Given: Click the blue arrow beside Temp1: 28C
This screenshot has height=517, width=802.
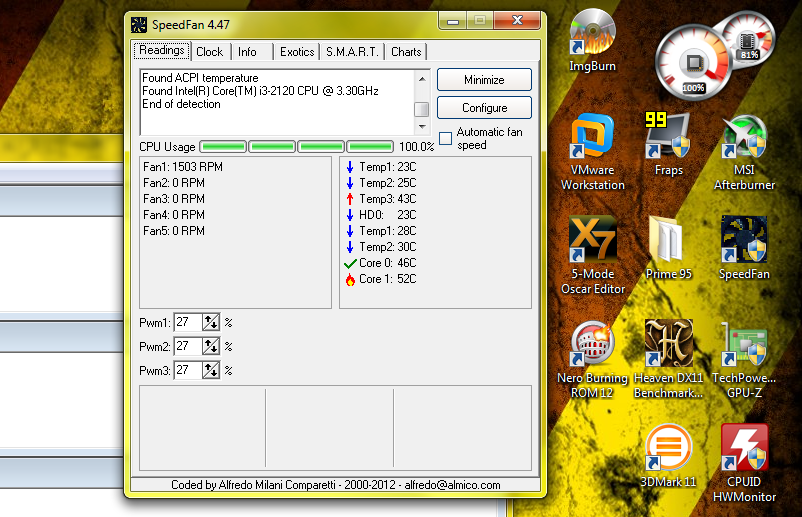Looking at the screenshot, I should pos(350,231).
